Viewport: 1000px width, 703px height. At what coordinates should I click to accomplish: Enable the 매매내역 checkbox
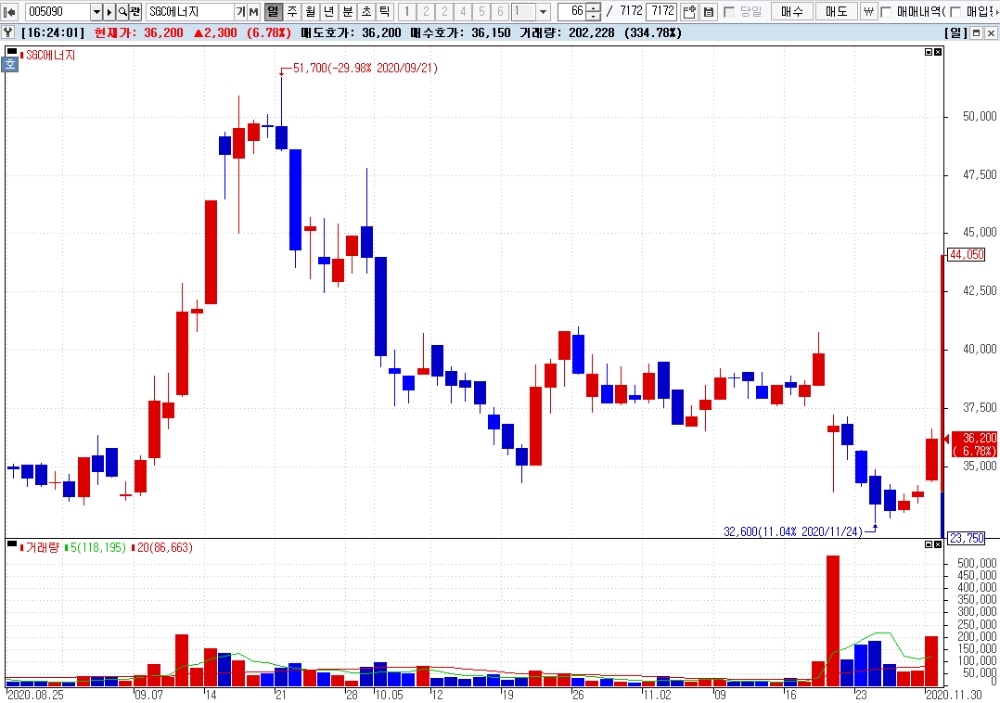click(x=885, y=12)
